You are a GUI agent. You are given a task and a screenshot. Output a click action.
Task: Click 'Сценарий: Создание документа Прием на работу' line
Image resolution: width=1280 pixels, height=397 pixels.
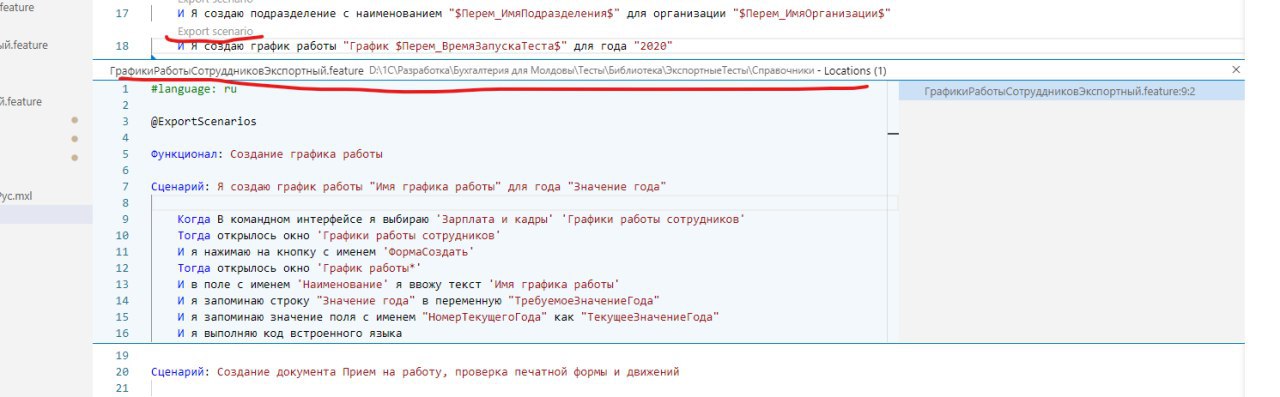coord(415,372)
